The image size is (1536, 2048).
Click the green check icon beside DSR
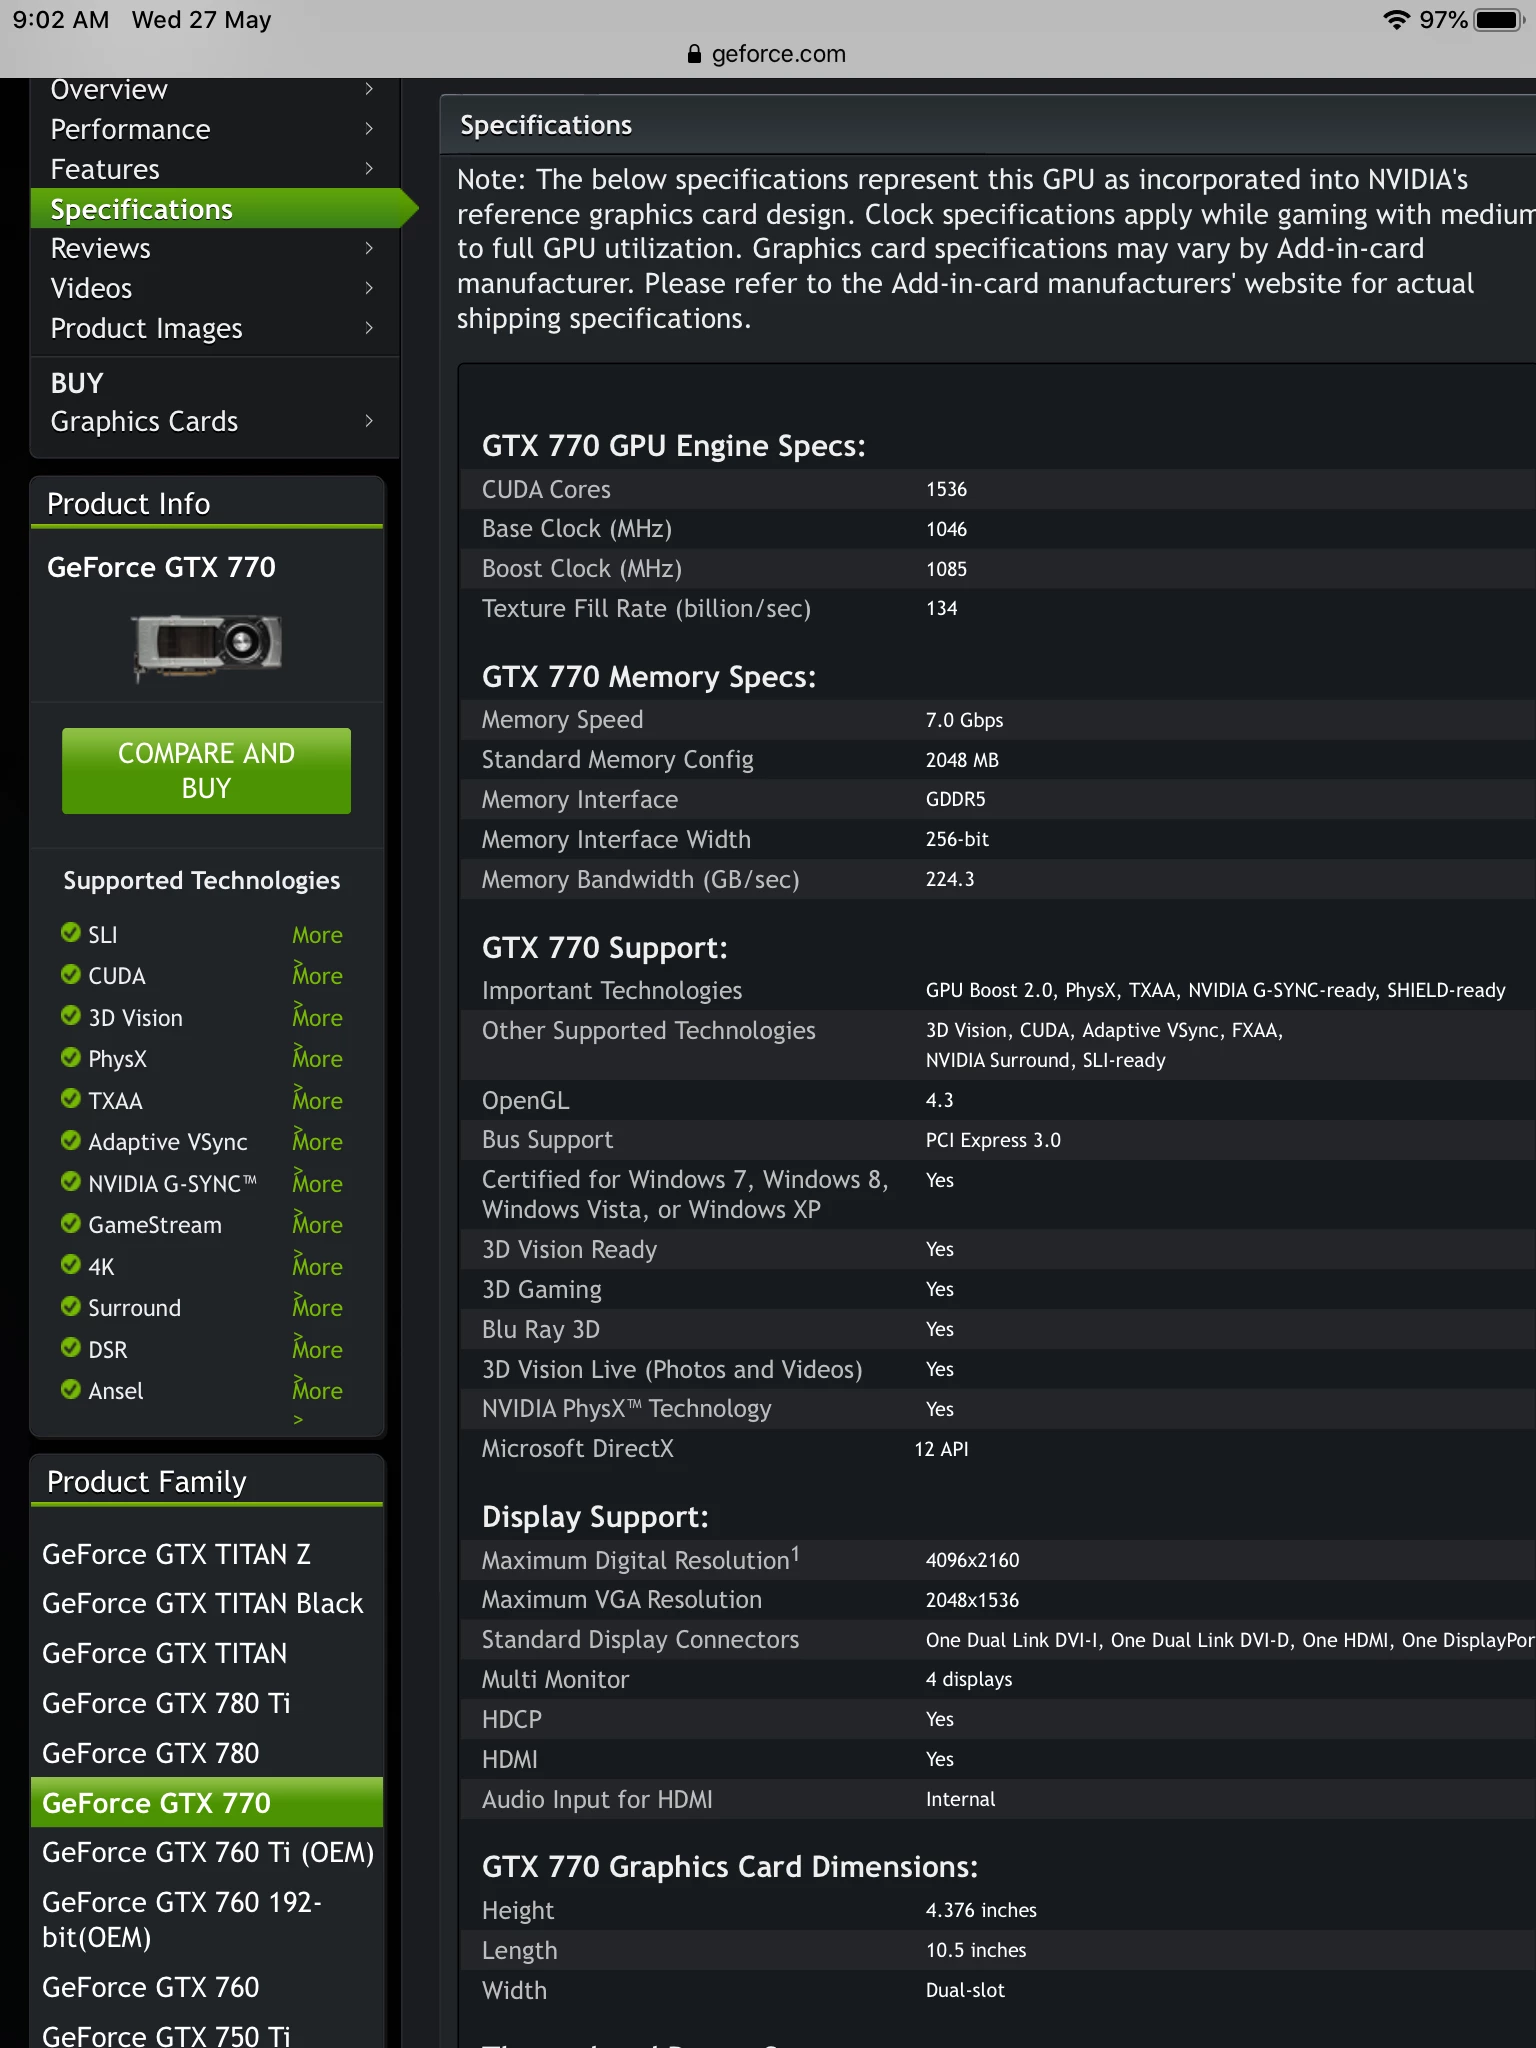(x=70, y=1347)
